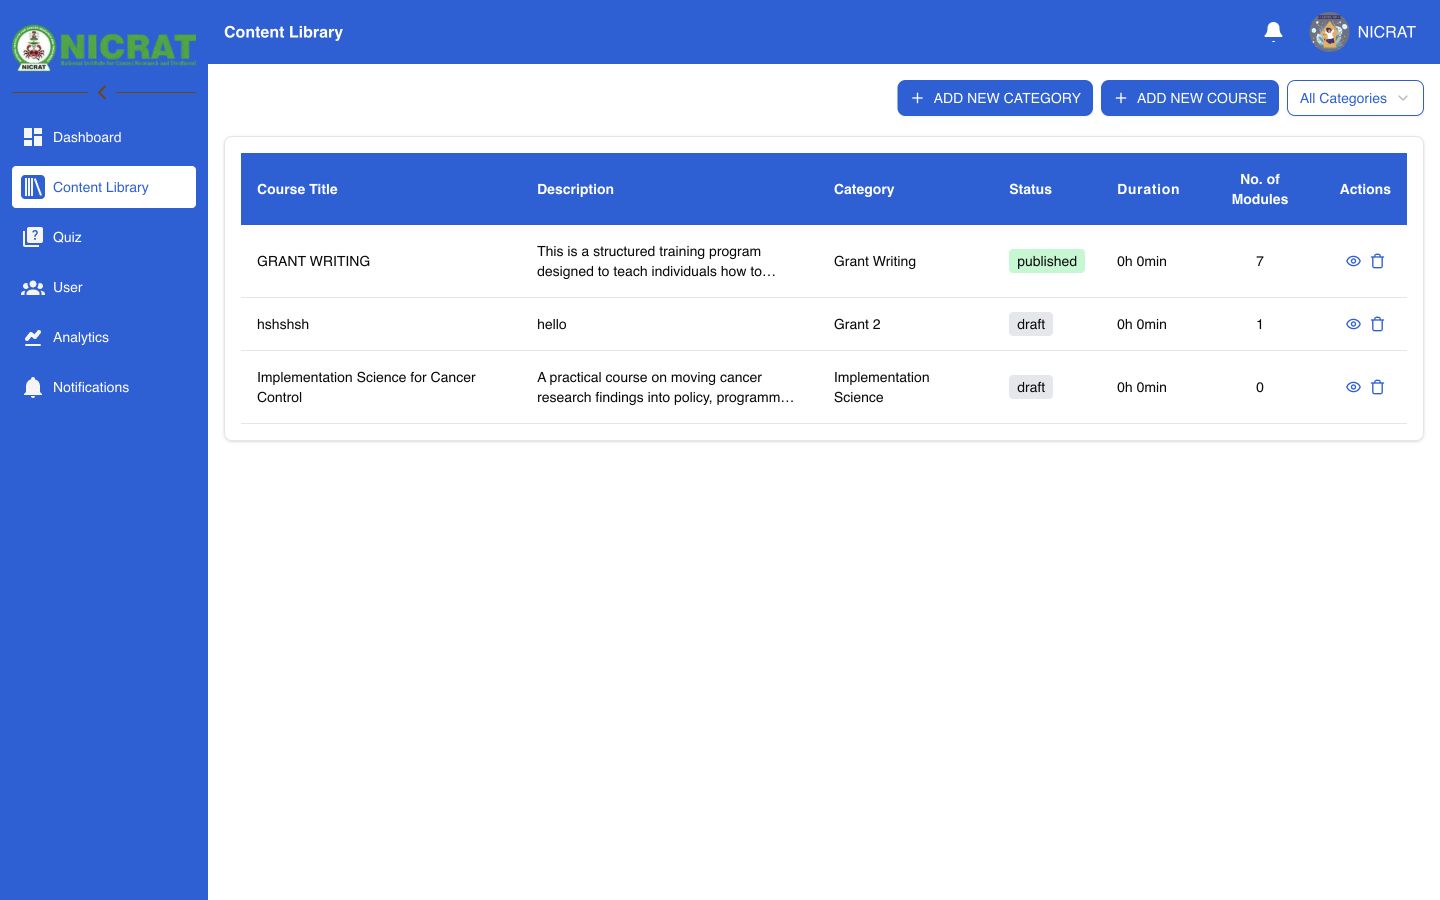The image size is (1440, 900).
Task: Click Add New Category button
Action: (995, 98)
